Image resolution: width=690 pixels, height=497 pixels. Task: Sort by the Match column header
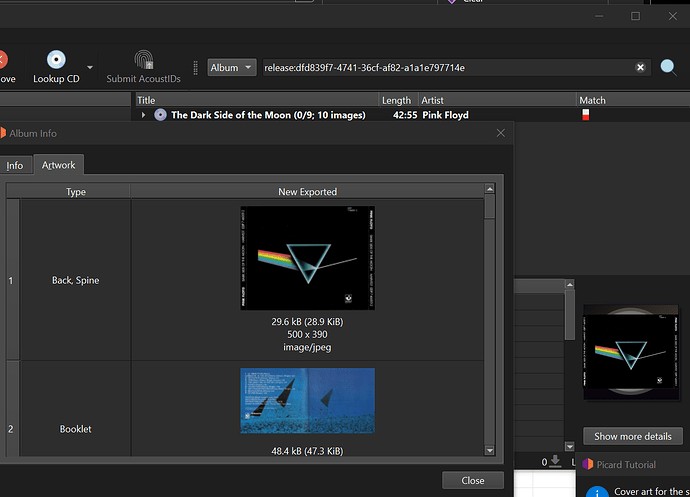pyautogui.click(x=633, y=100)
